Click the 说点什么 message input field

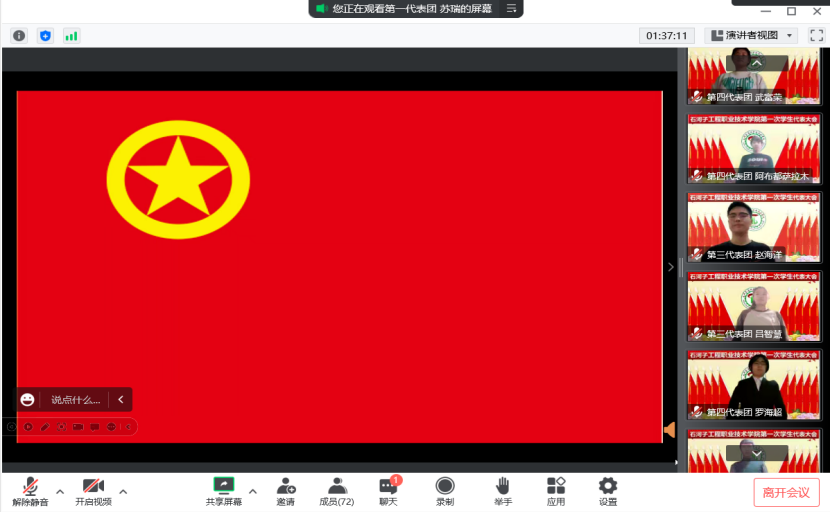click(x=76, y=400)
